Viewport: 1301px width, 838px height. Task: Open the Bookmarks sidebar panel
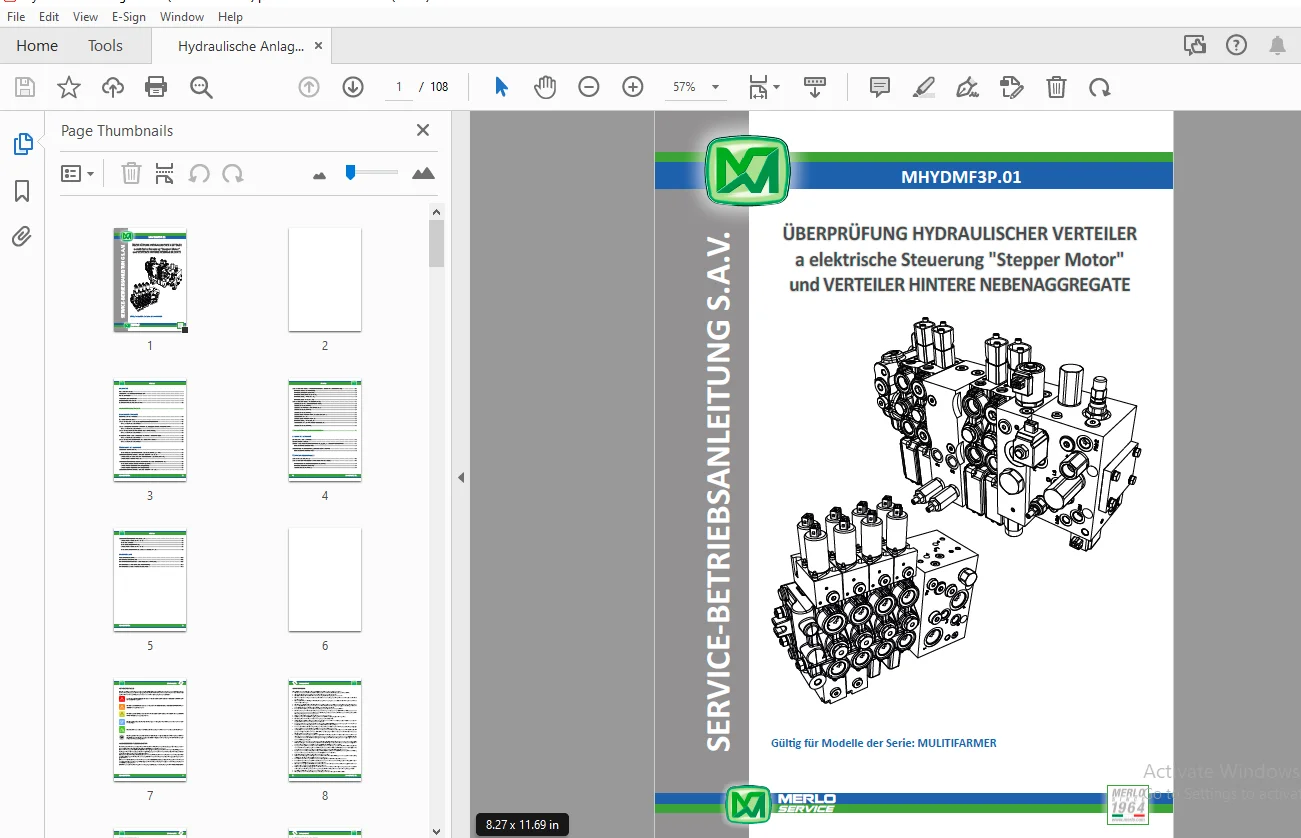tap(22, 191)
